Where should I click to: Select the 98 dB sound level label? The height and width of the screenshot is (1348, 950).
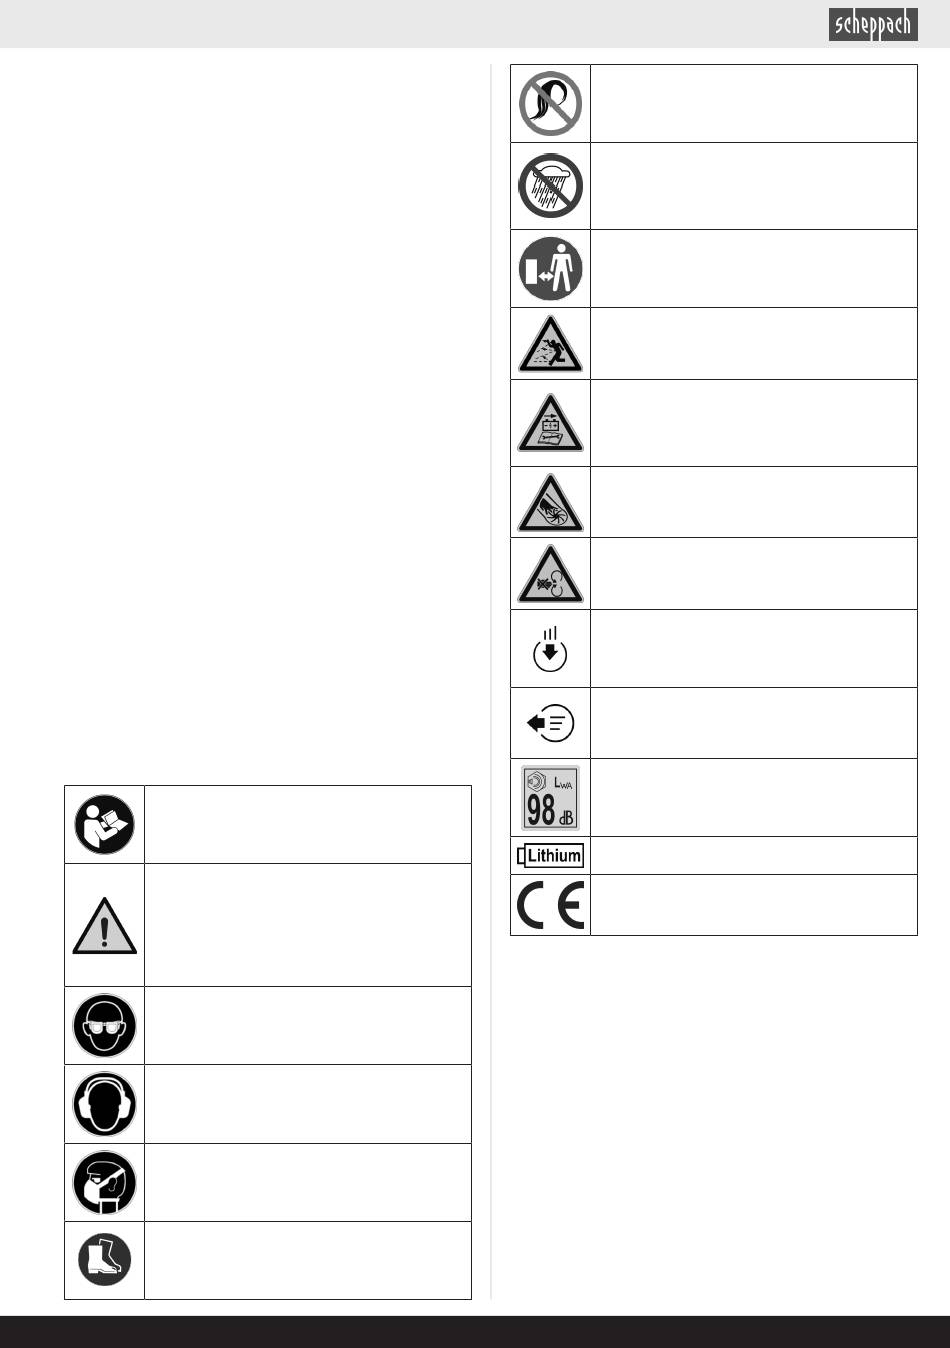point(551,798)
